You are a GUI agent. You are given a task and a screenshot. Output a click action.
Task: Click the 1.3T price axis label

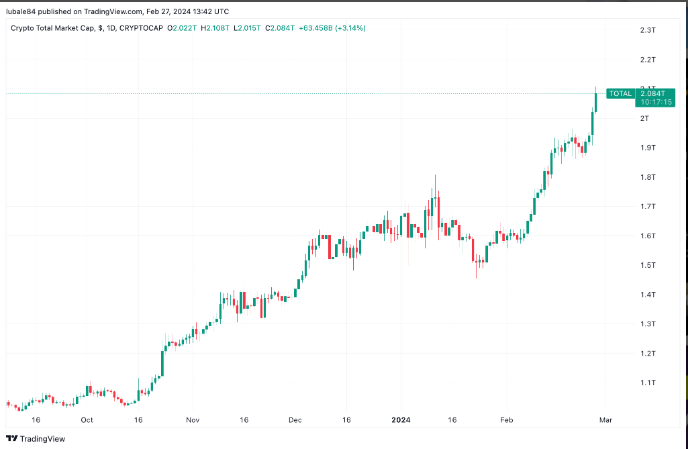pyautogui.click(x=648, y=324)
